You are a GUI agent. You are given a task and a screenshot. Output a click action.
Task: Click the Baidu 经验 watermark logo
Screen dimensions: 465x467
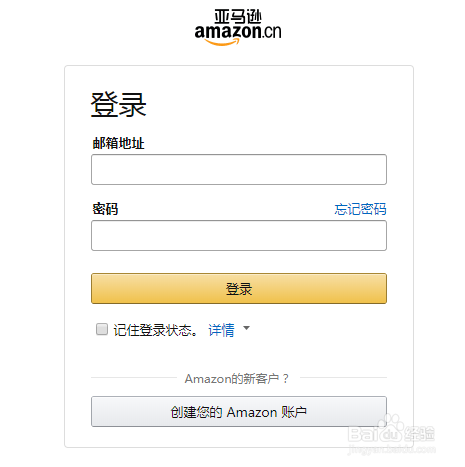coord(392,432)
